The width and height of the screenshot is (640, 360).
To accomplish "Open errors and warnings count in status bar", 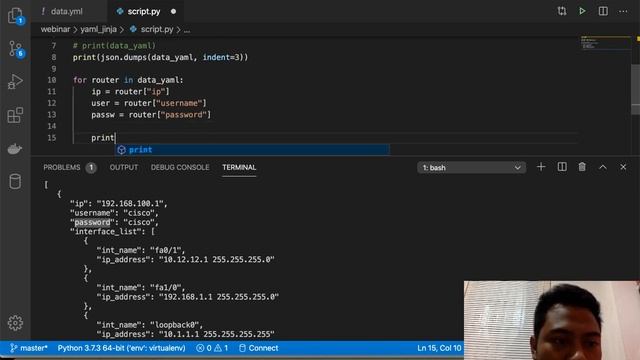I will point(212,348).
